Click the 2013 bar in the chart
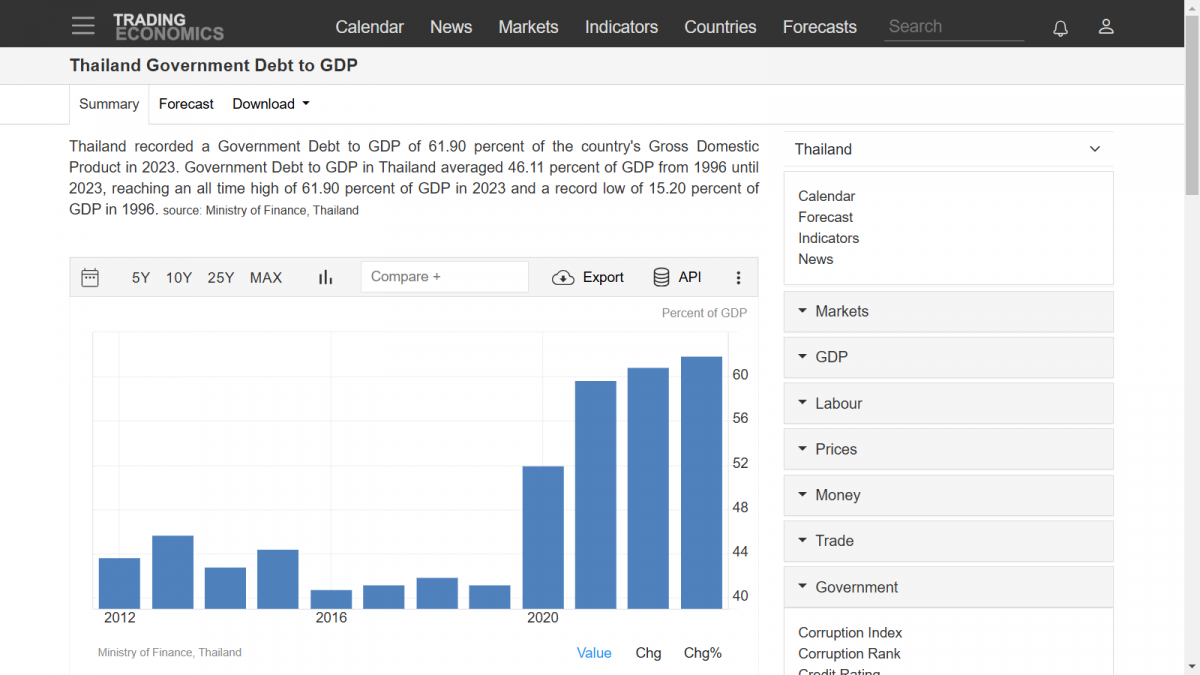The image size is (1200, 675). pyautogui.click(x=172, y=572)
